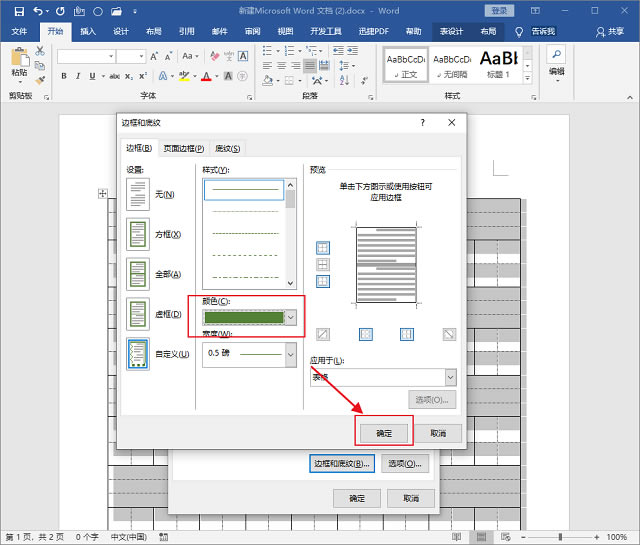The image size is (640, 545).
Task: Switch to the 底纹 (Shading) tab
Action: pyautogui.click(x=228, y=148)
